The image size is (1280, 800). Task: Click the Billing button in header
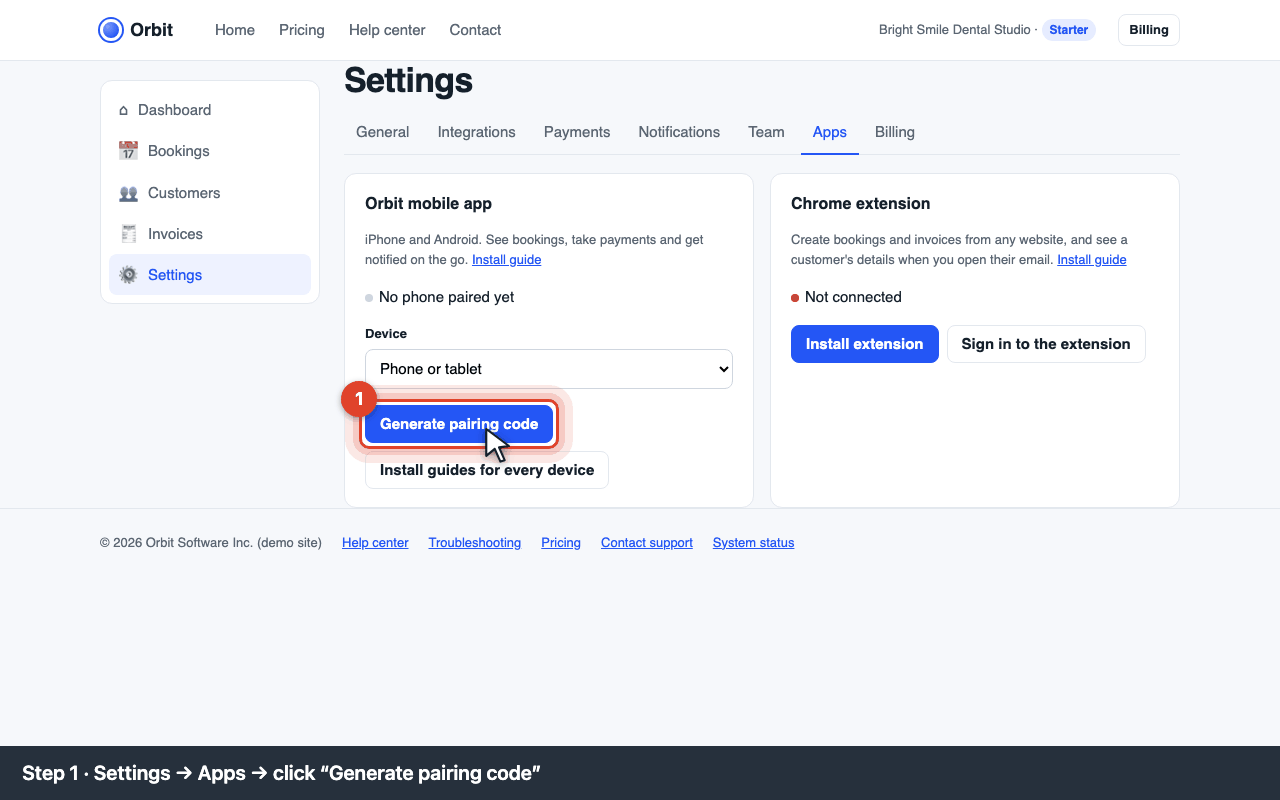[1149, 30]
